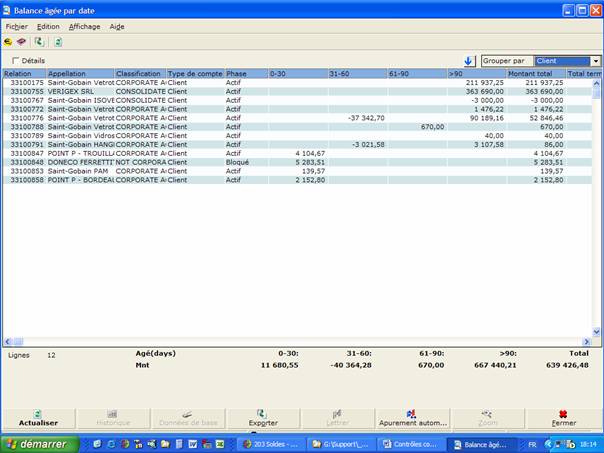Switch to the 203 Soldes taskbar window
The image size is (604, 453).
tap(276, 444)
